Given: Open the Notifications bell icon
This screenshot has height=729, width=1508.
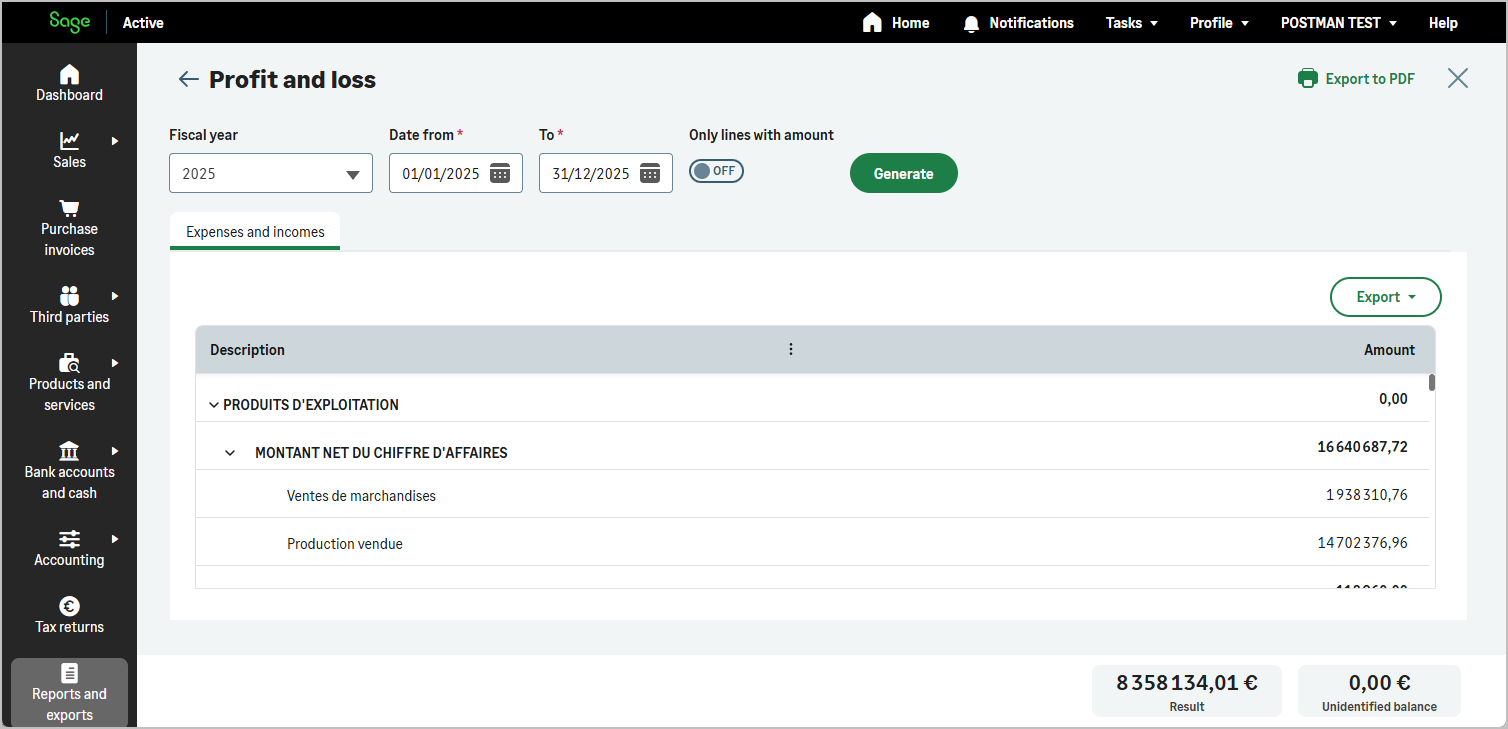Looking at the screenshot, I should [971, 23].
